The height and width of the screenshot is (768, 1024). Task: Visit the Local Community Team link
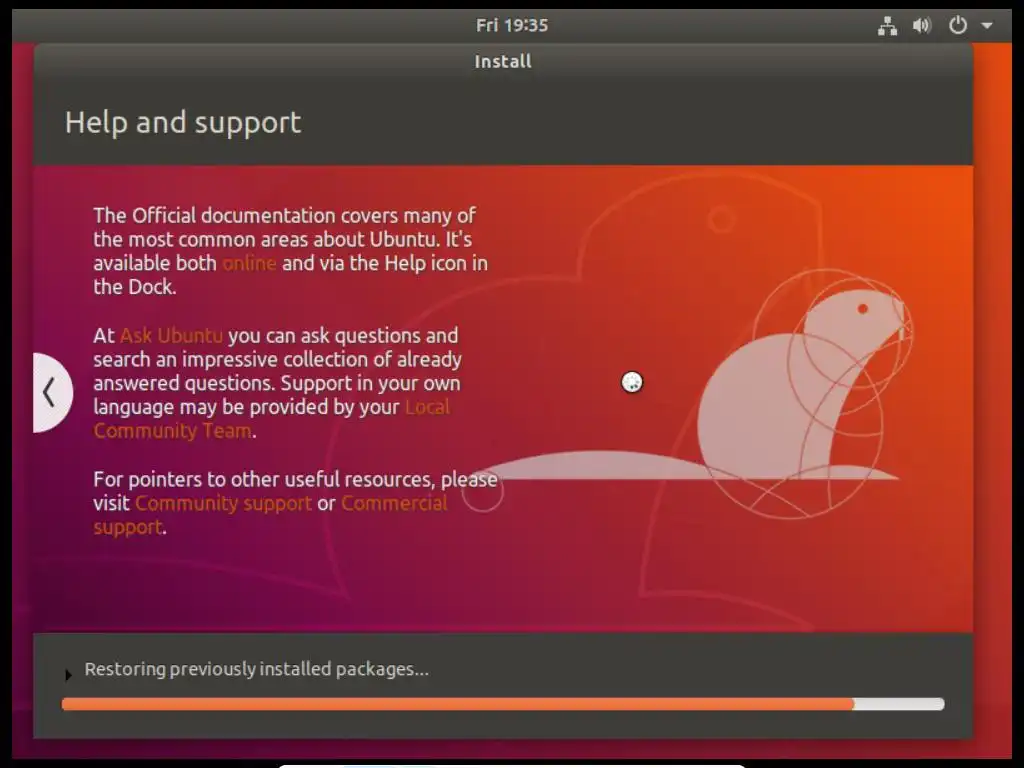tap(271, 419)
